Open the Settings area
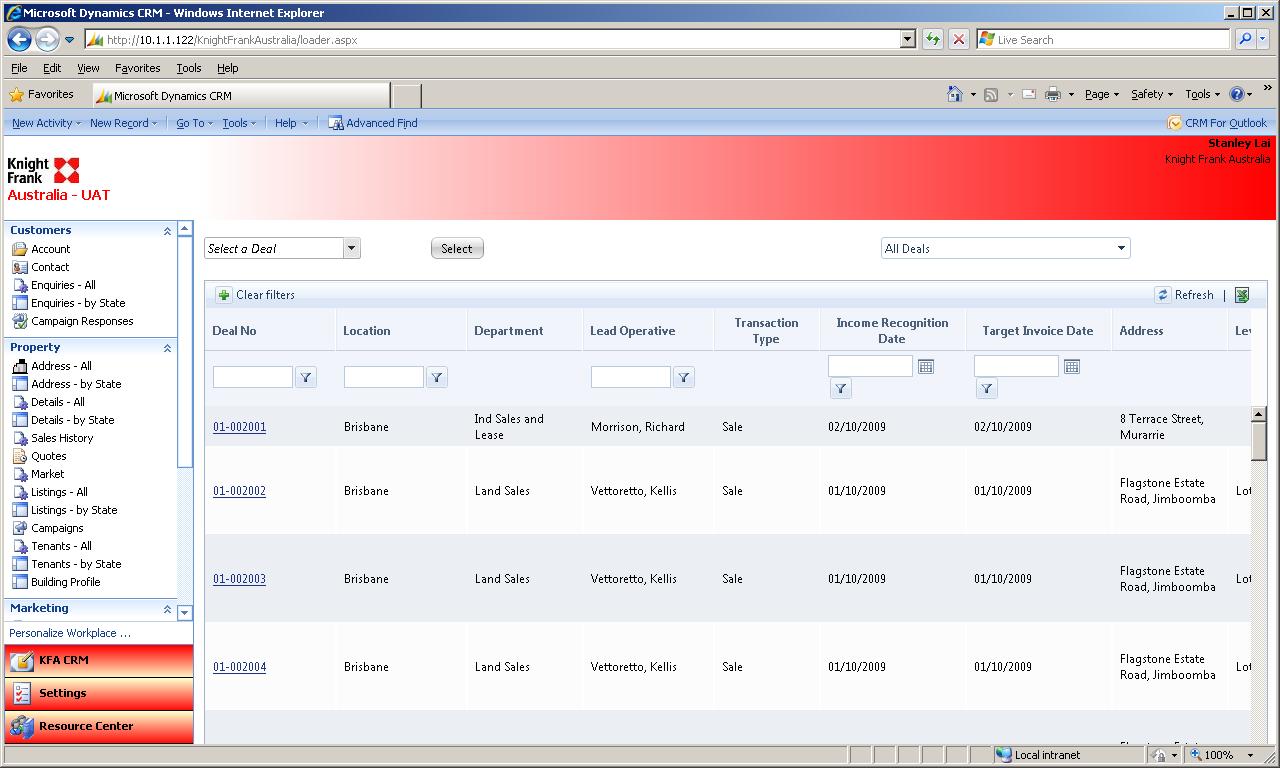The image size is (1280, 768). click(99, 693)
